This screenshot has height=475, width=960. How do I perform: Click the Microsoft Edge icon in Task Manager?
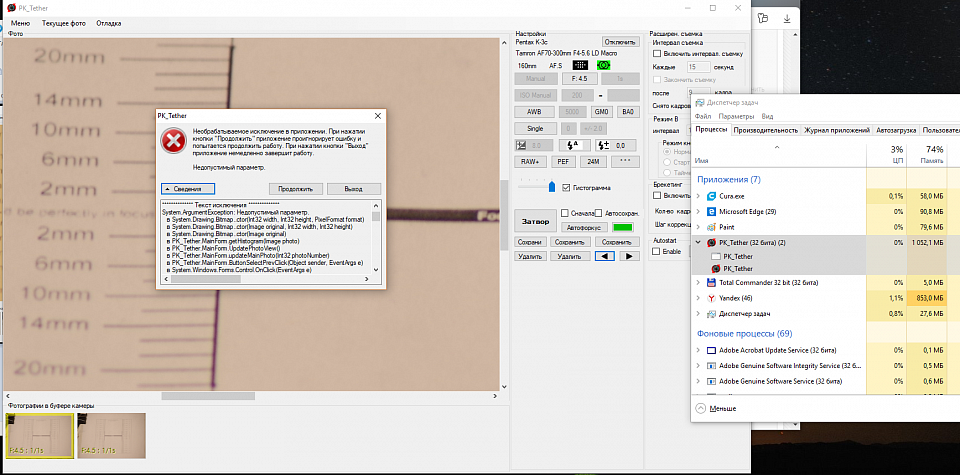coord(711,212)
